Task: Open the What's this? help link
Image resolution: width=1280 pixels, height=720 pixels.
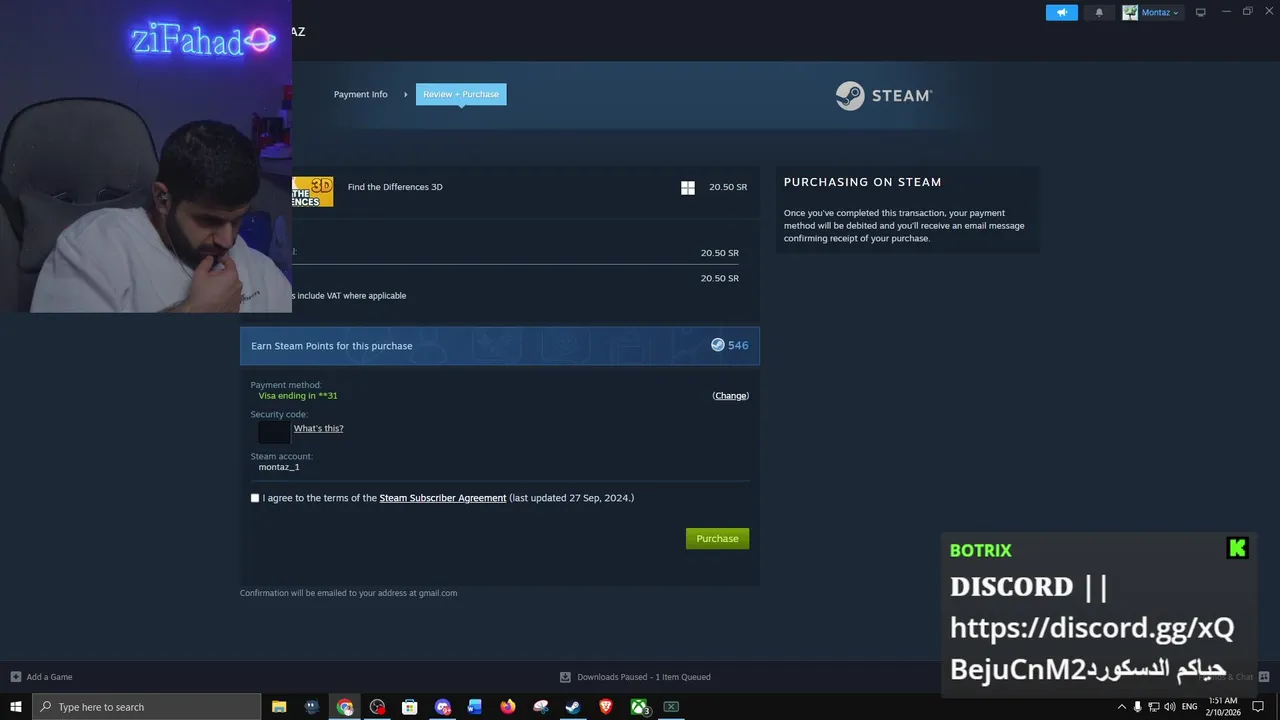Action: click(x=318, y=428)
